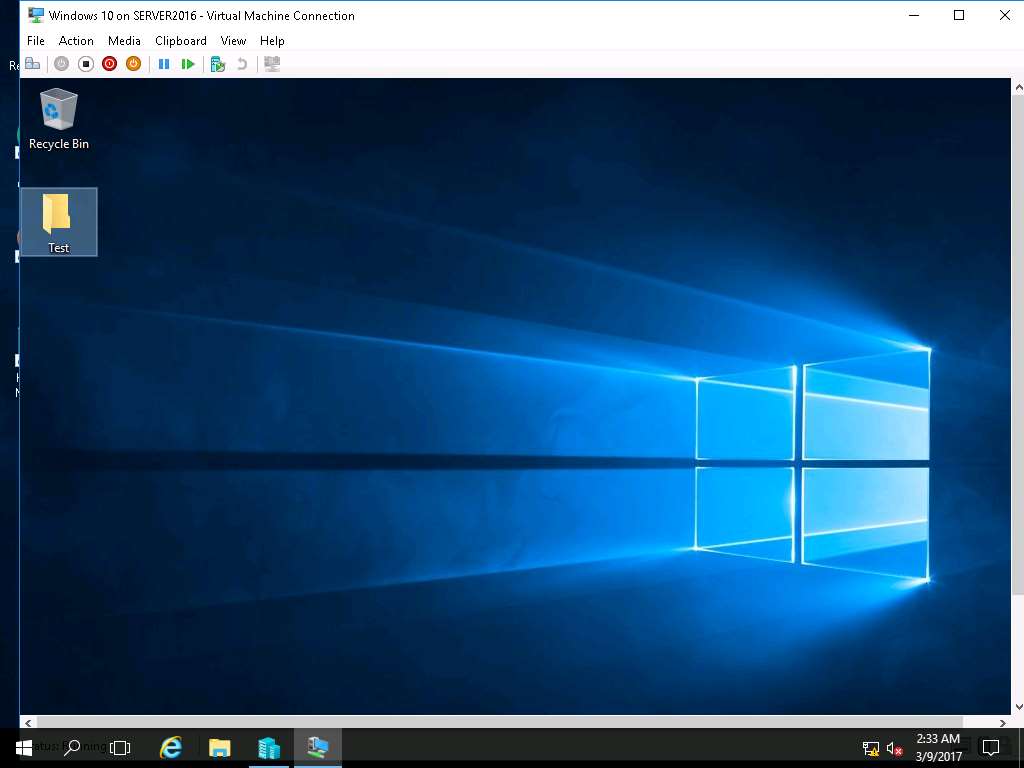Open the File menu

(36, 40)
